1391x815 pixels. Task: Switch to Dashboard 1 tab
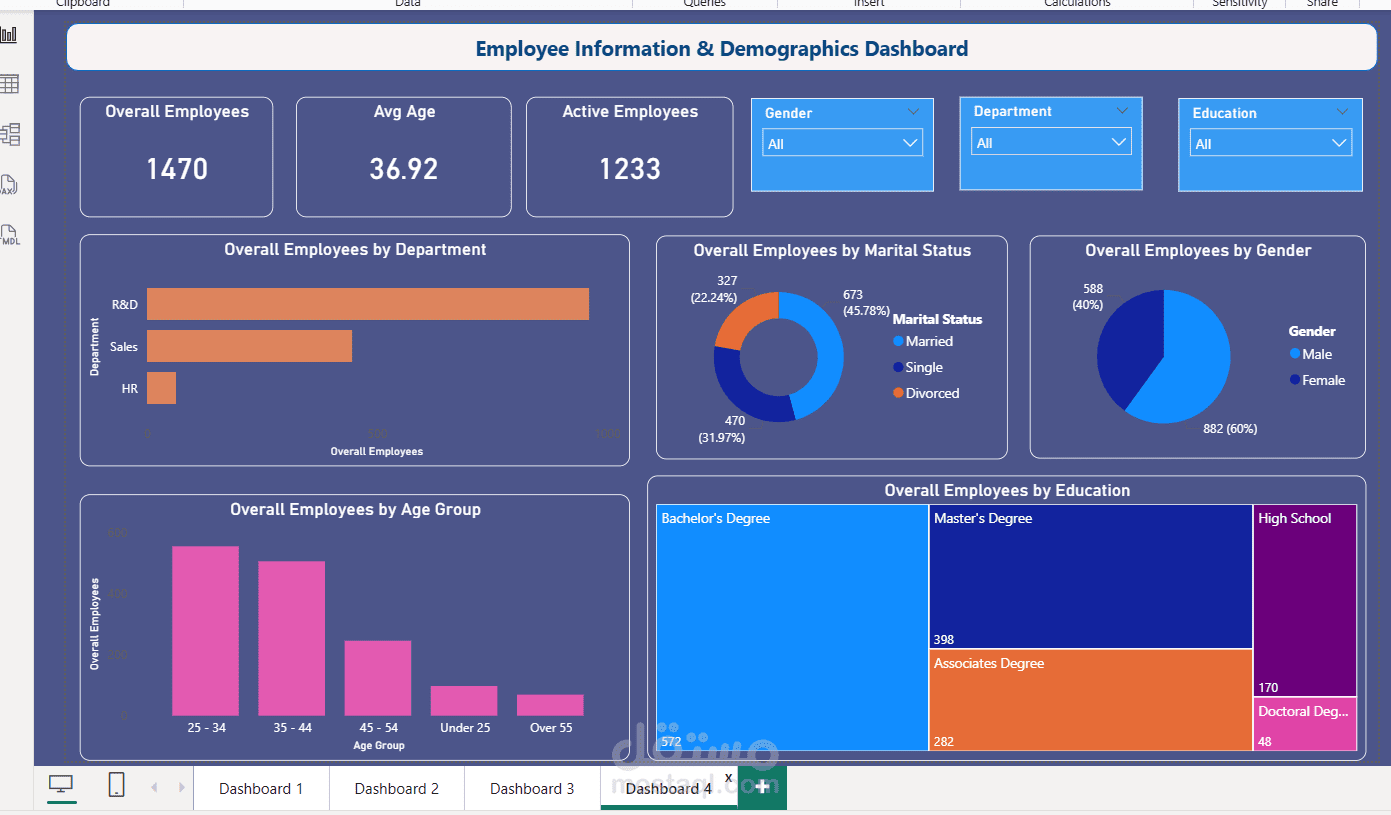point(261,788)
